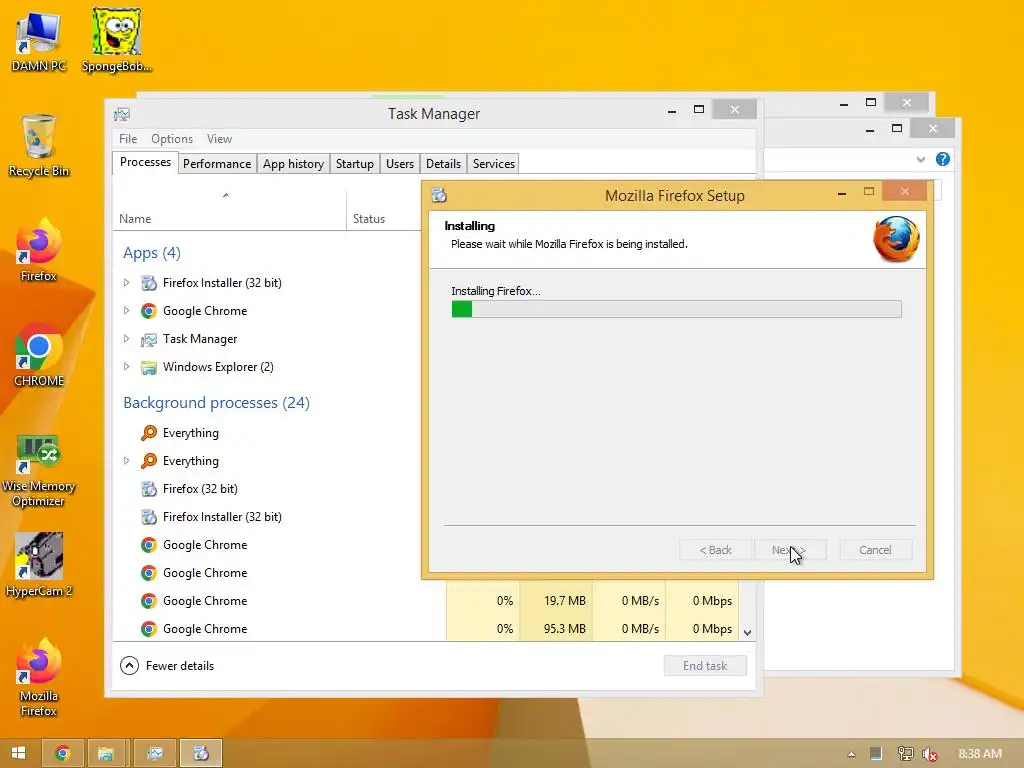Open the View menu
The image size is (1024, 768).
click(x=219, y=138)
